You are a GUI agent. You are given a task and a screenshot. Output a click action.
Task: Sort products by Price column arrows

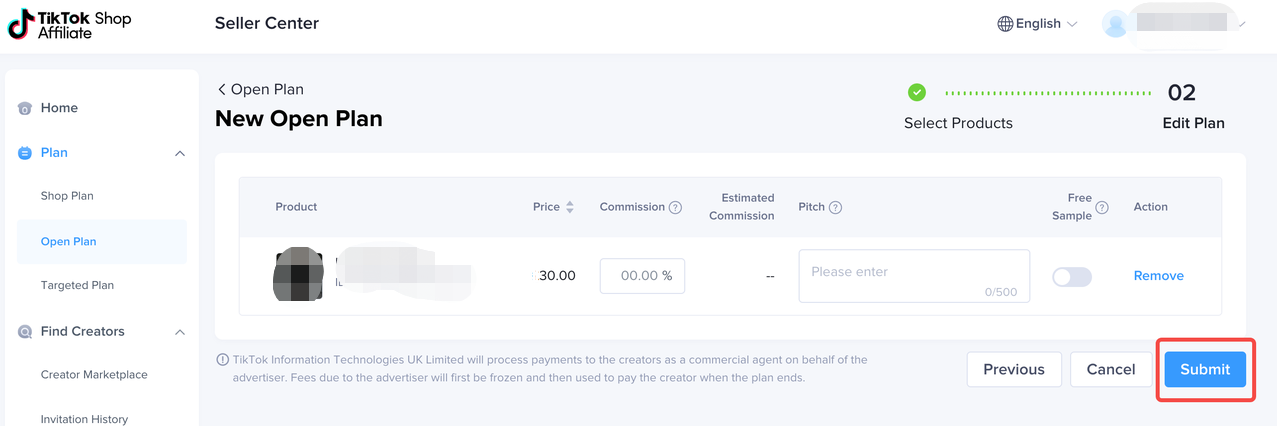[x=570, y=207]
